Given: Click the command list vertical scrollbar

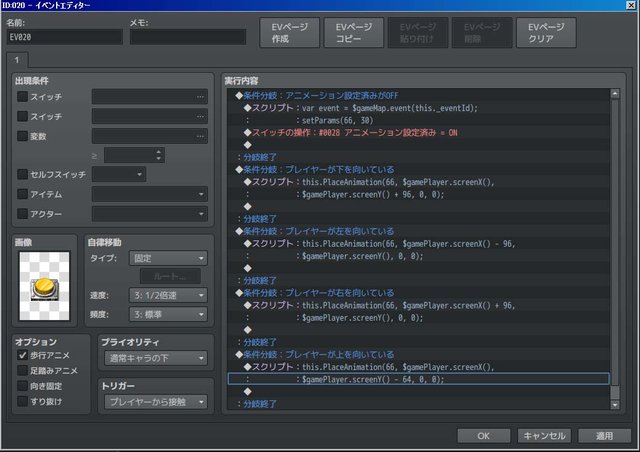Looking at the screenshot, I should pyautogui.click(x=615, y=249).
